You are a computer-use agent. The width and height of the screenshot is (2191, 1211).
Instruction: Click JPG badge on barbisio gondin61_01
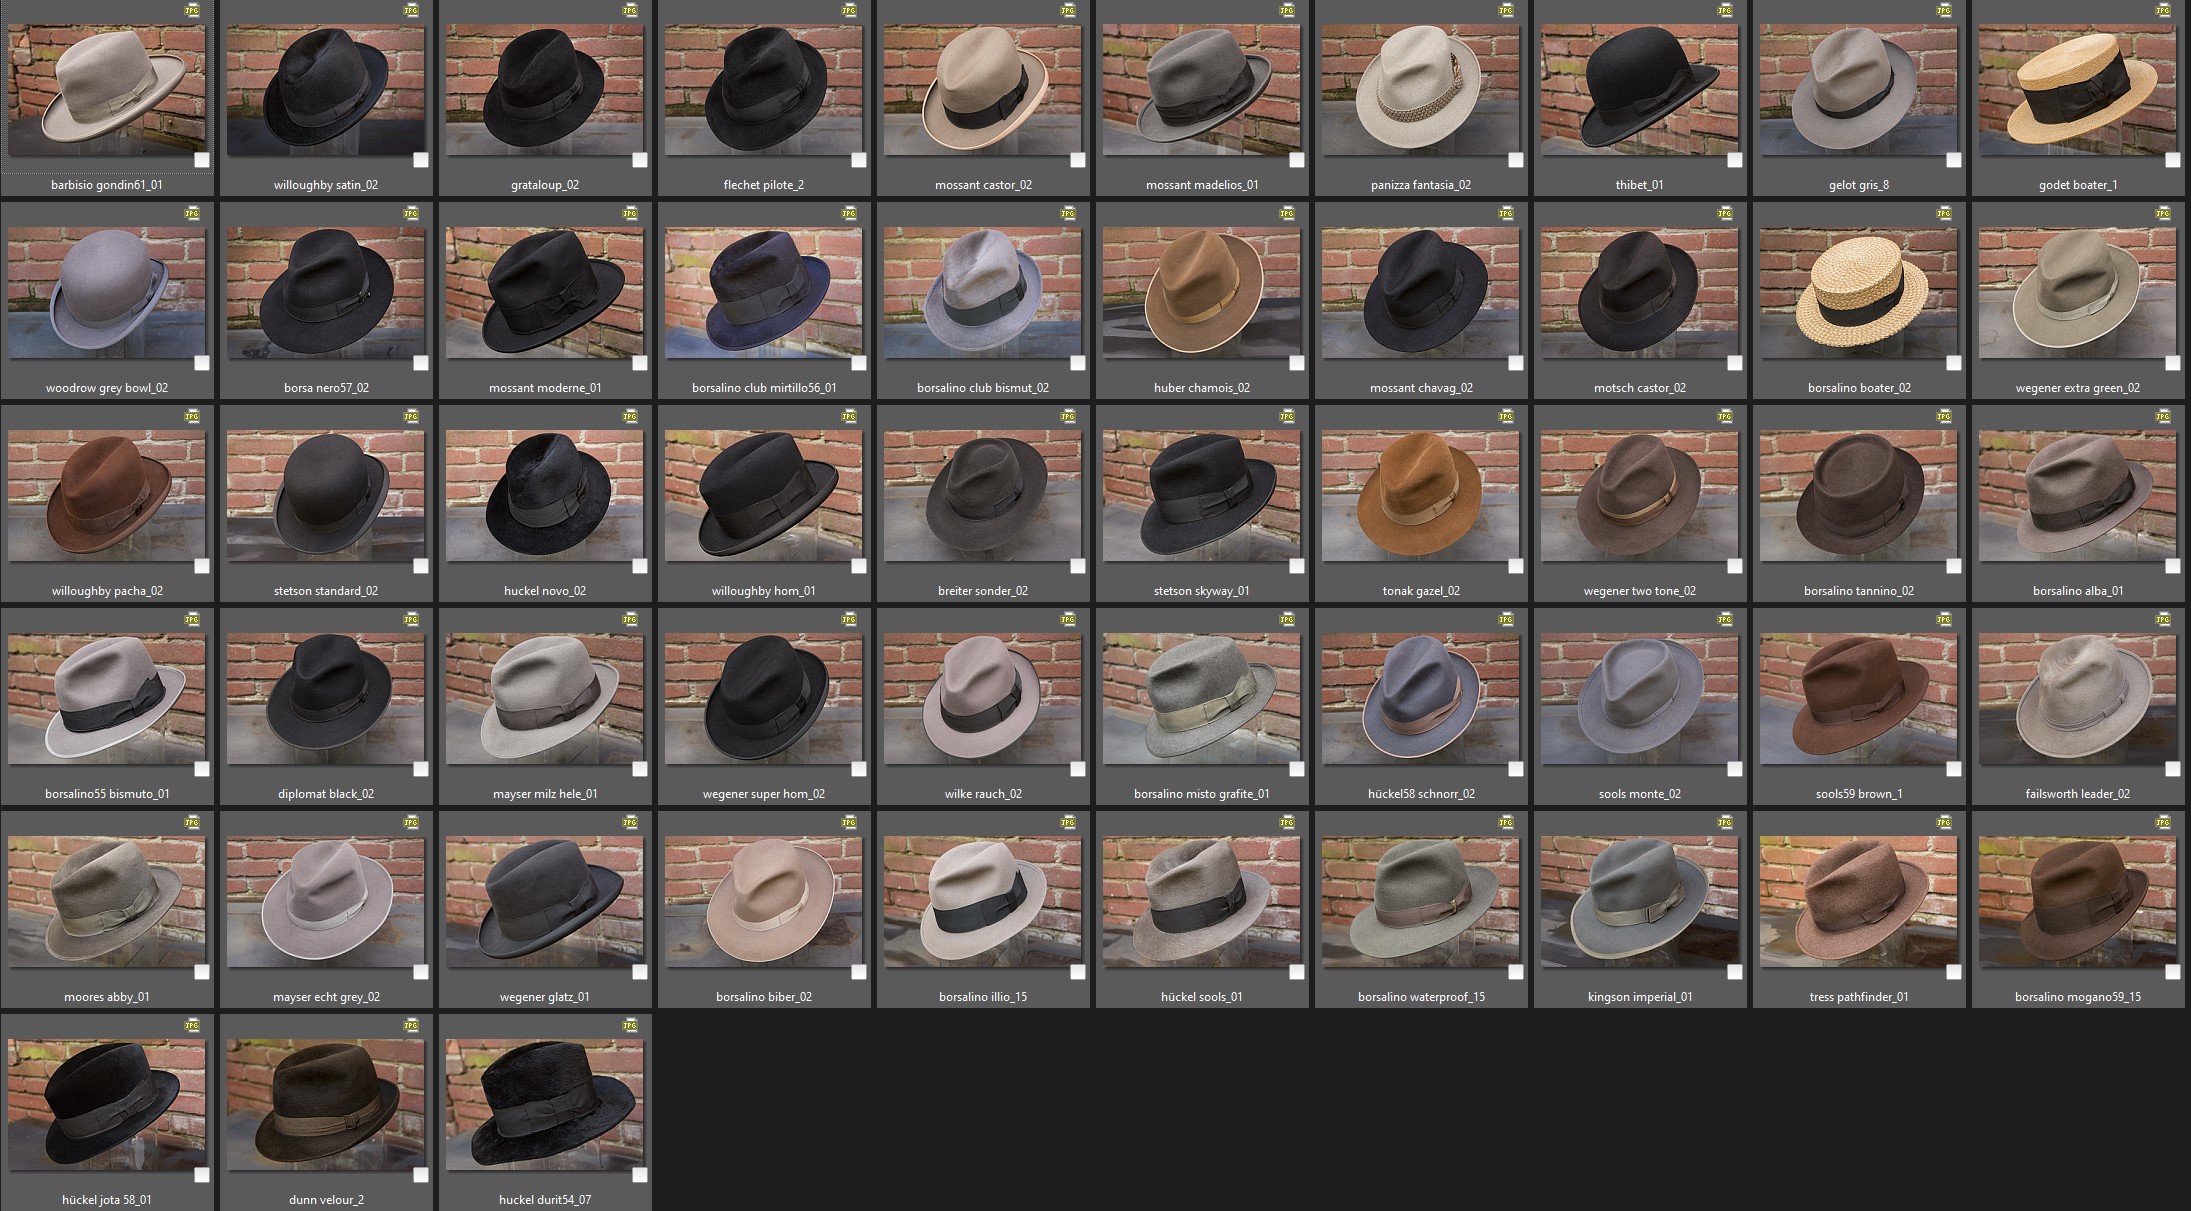(x=192, y=10)
